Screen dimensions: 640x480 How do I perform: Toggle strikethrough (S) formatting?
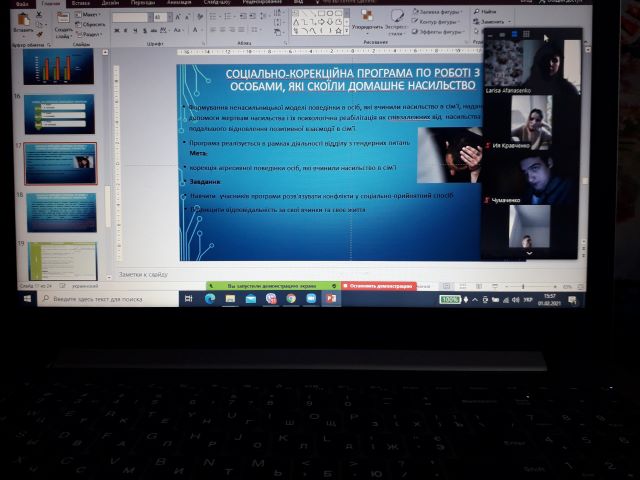(144, 31)
